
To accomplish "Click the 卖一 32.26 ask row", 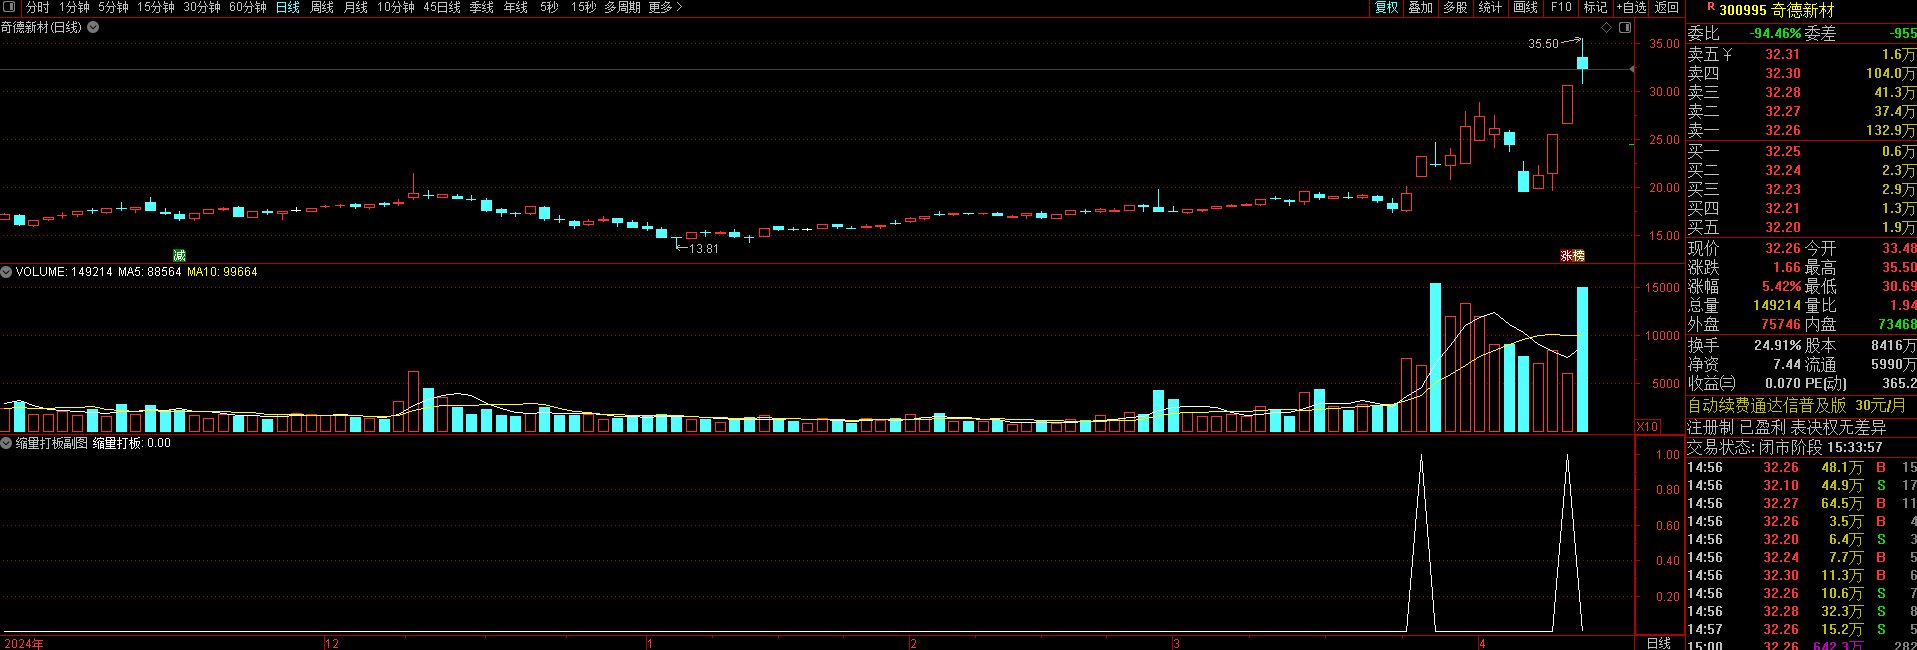I will coord(1802,130).
